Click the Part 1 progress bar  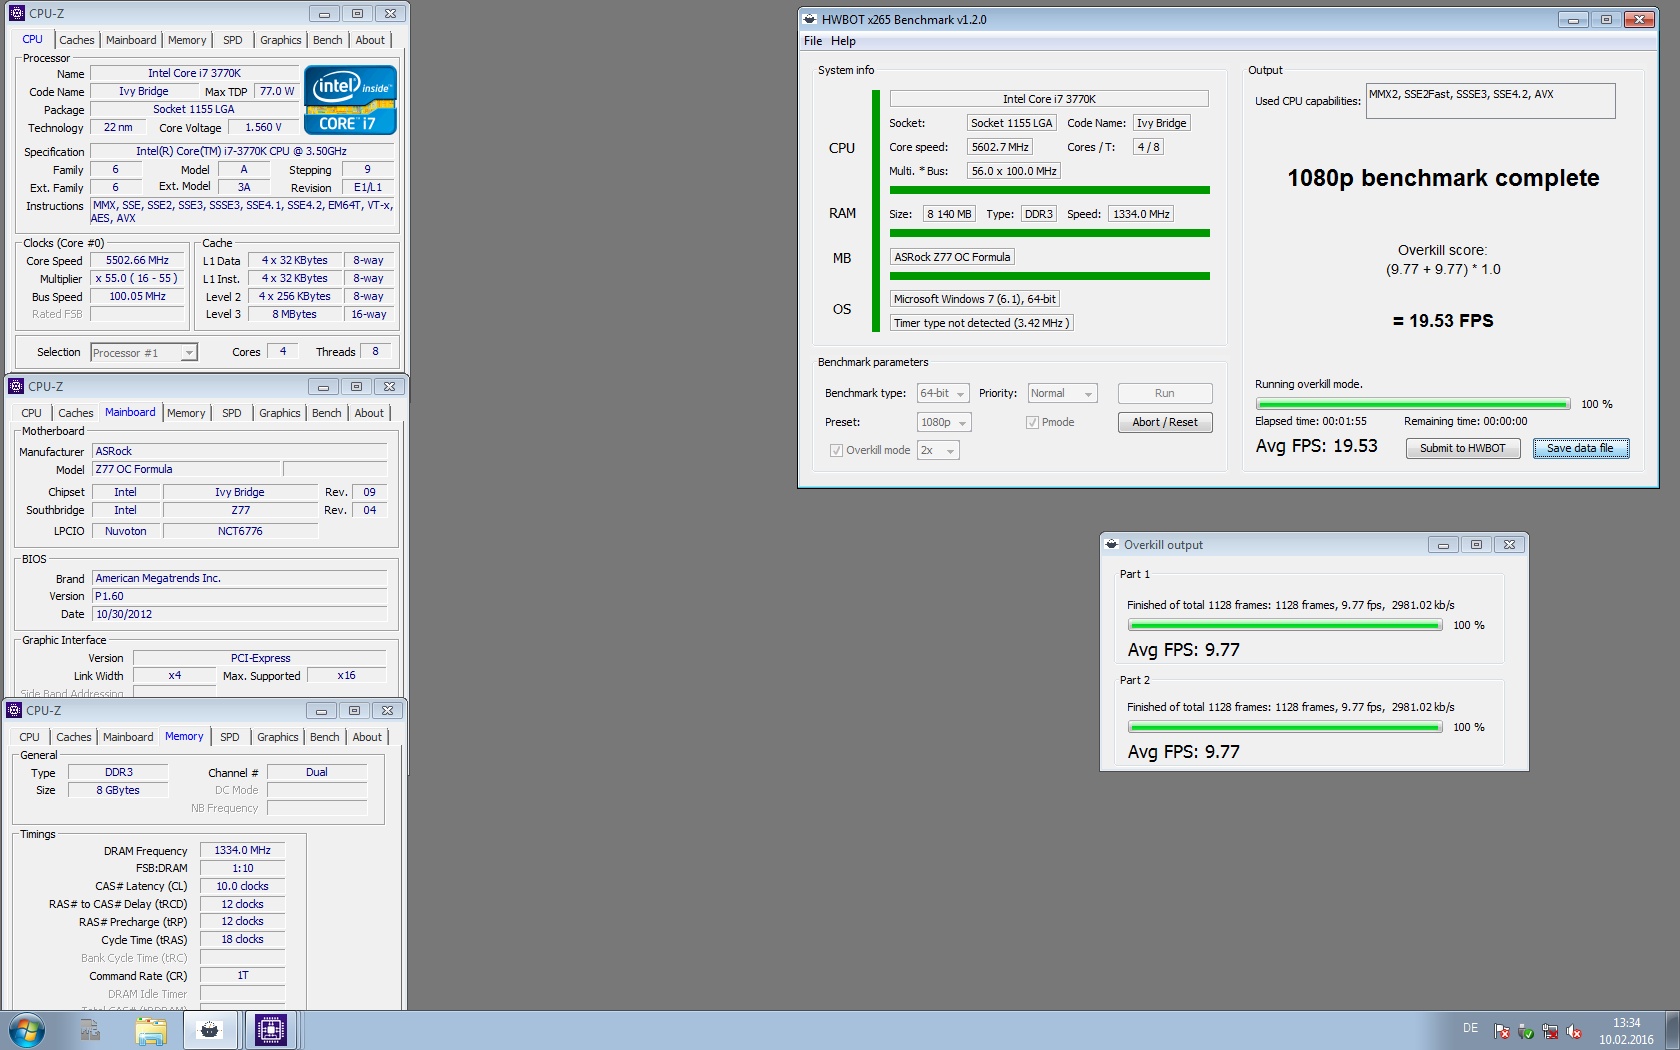click(1285, 626)
